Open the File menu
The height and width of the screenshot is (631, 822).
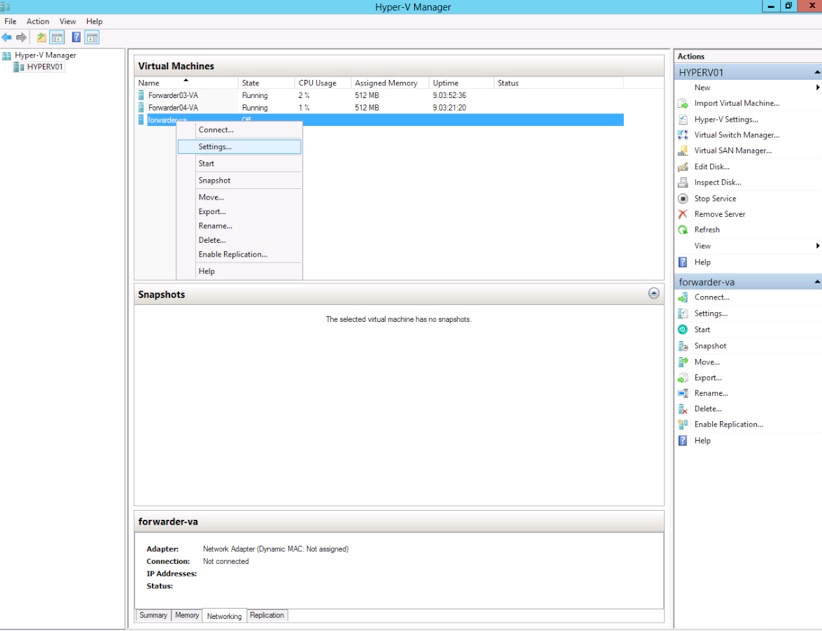pos(10,21)
